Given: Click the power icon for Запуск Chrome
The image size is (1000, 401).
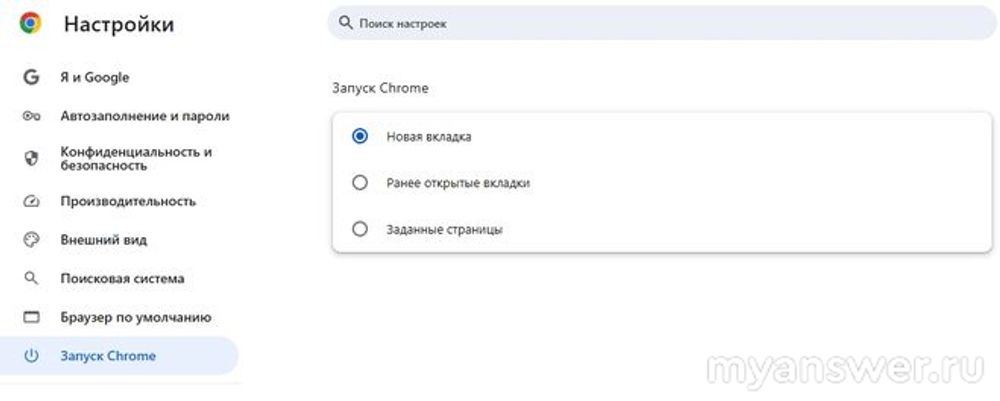Looking at the screenshot, I should click(31, 356).
